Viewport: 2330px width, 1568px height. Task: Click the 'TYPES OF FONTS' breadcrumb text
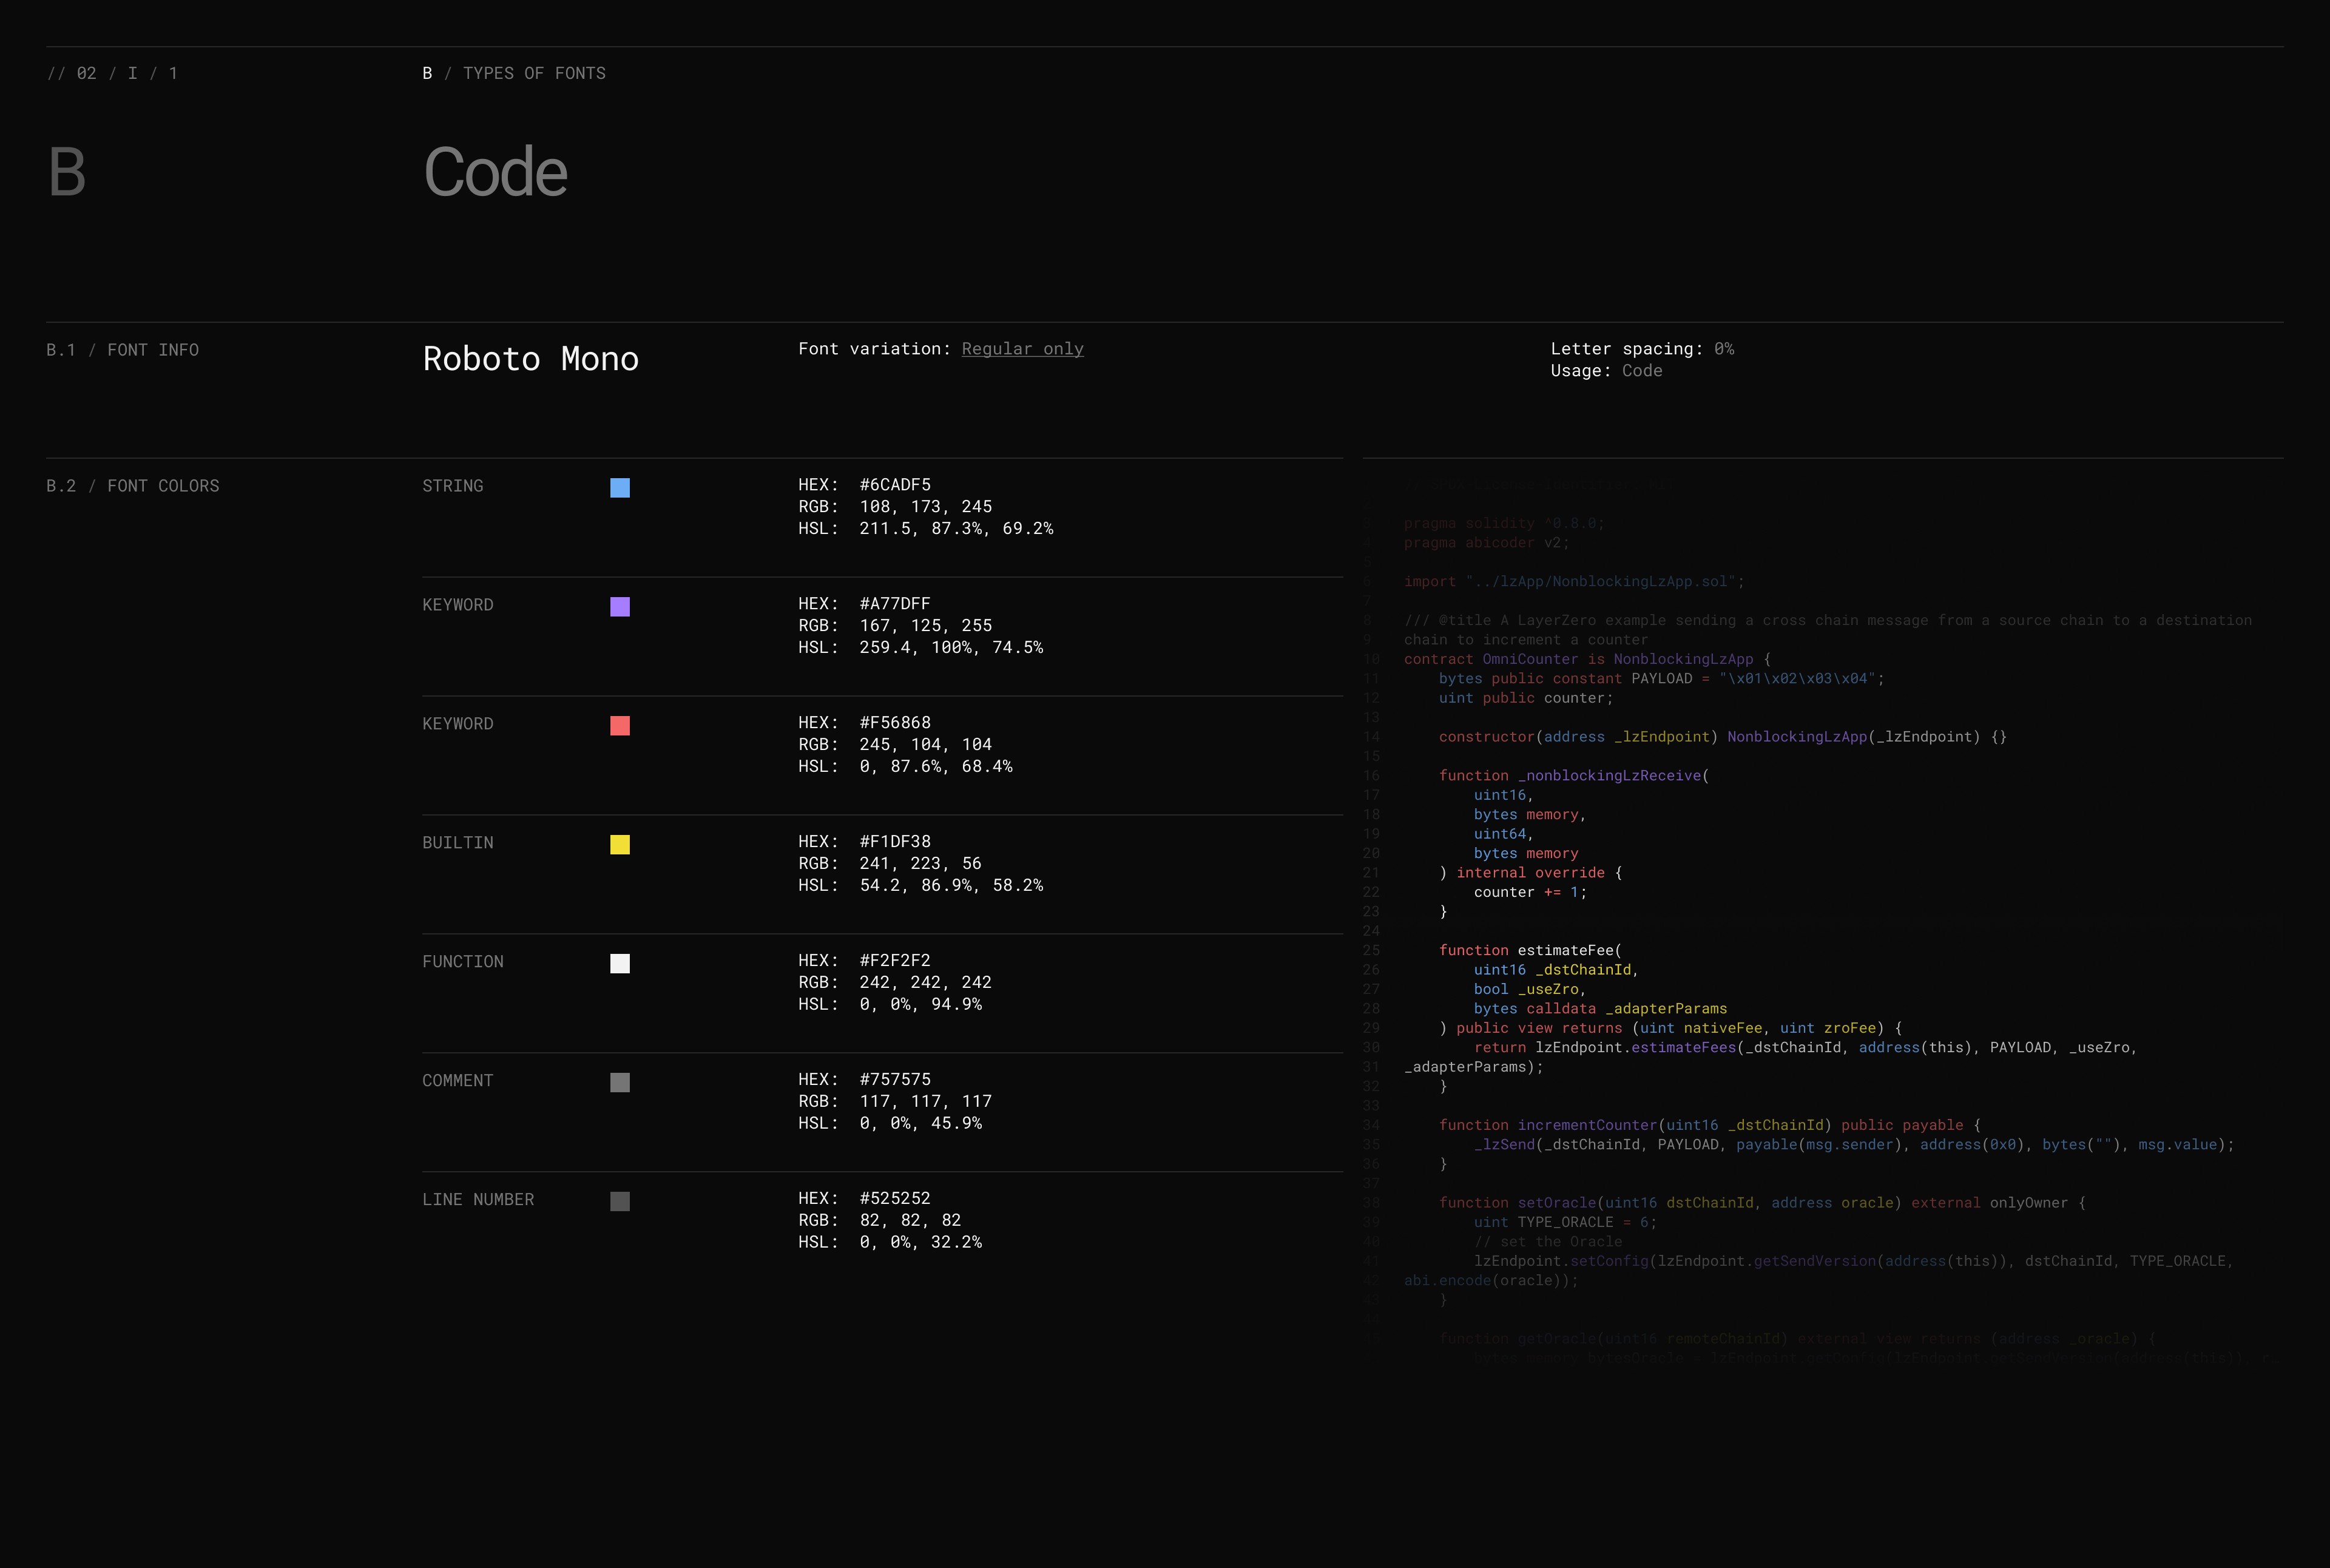[534, 73]
